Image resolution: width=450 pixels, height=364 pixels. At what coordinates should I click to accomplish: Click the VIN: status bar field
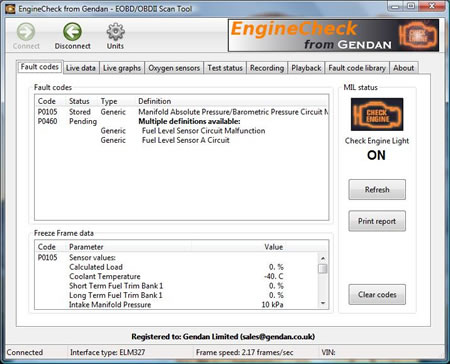(x=328, y=352)
